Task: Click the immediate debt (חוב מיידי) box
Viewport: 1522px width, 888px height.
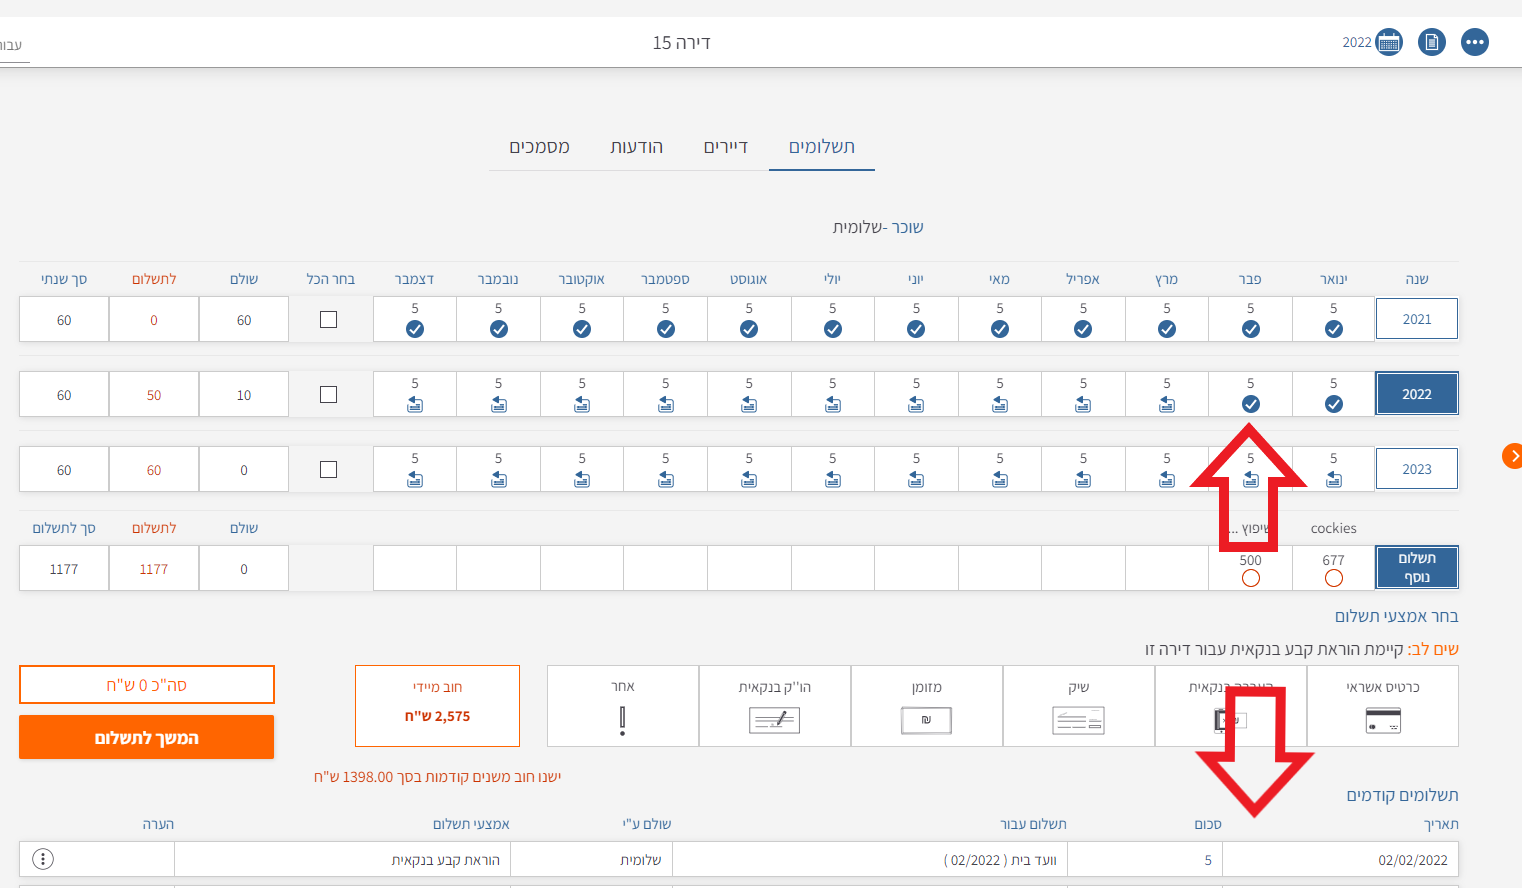Action: 437,706
